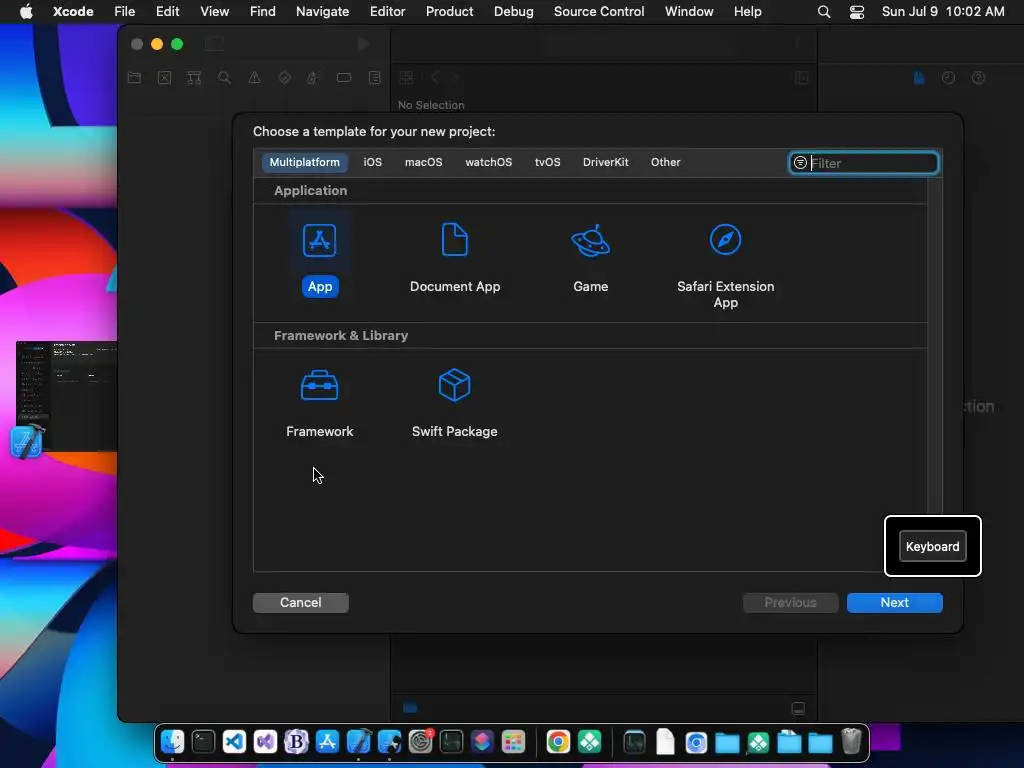Click the date and time in menu bar

pyautogui.click(x=943, y=12)
